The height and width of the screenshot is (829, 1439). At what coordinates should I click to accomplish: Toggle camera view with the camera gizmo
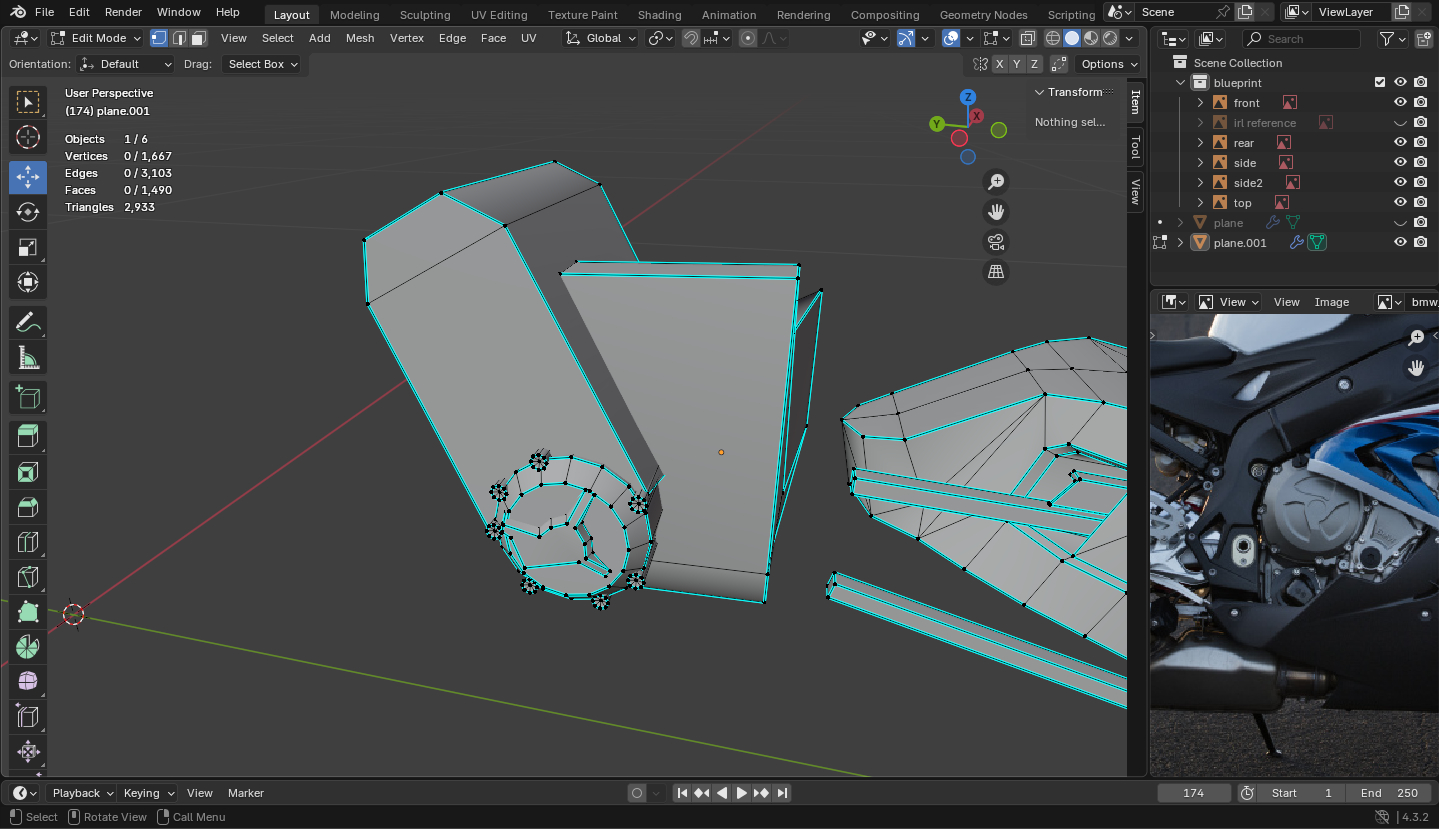[x=996, y=242]
